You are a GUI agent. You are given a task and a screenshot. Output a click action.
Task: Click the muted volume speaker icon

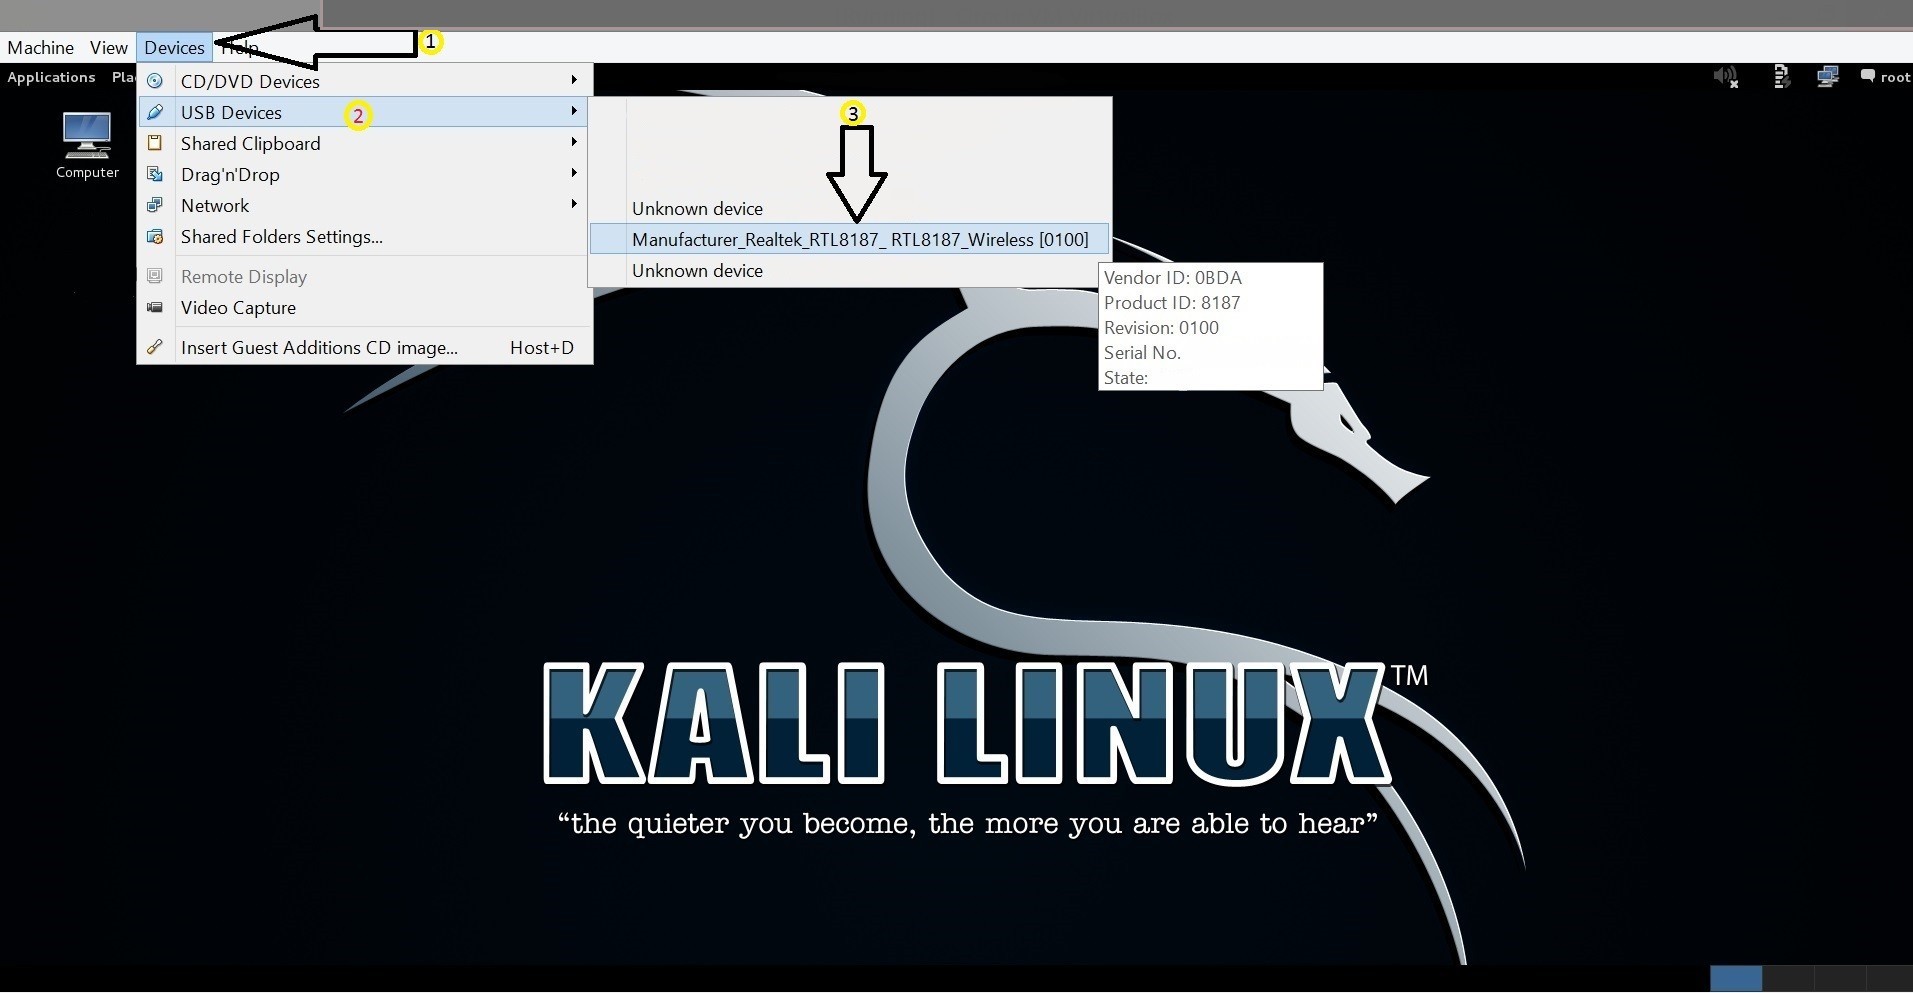(1725, 77)
